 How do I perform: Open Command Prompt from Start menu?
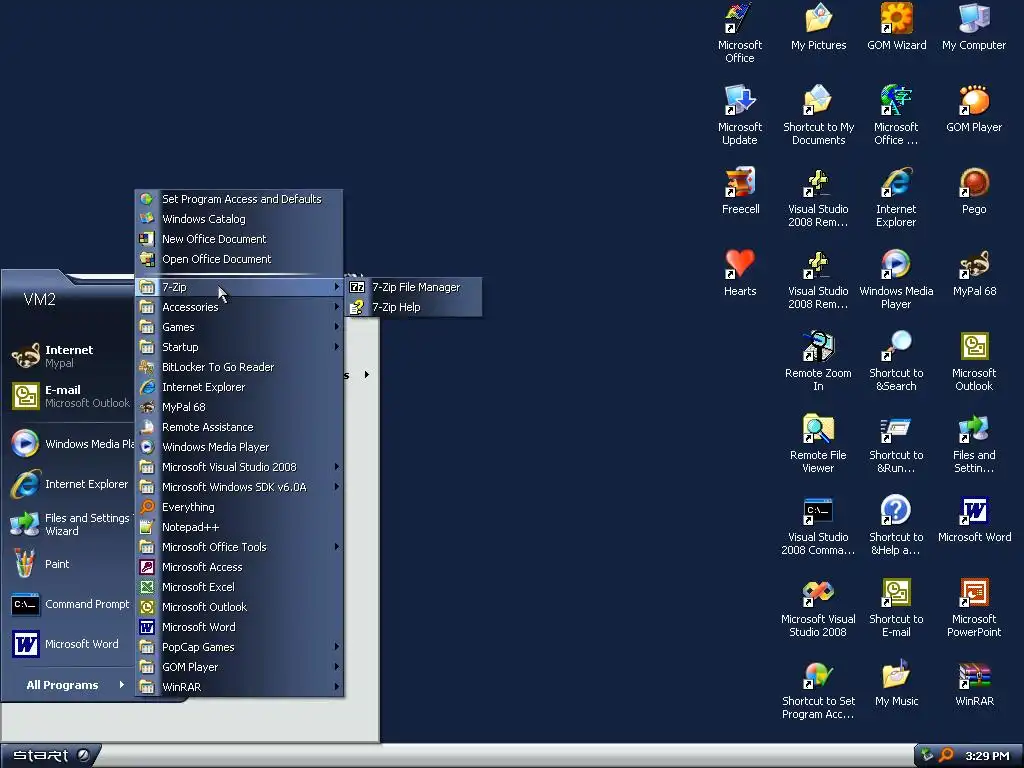[71, 605]
